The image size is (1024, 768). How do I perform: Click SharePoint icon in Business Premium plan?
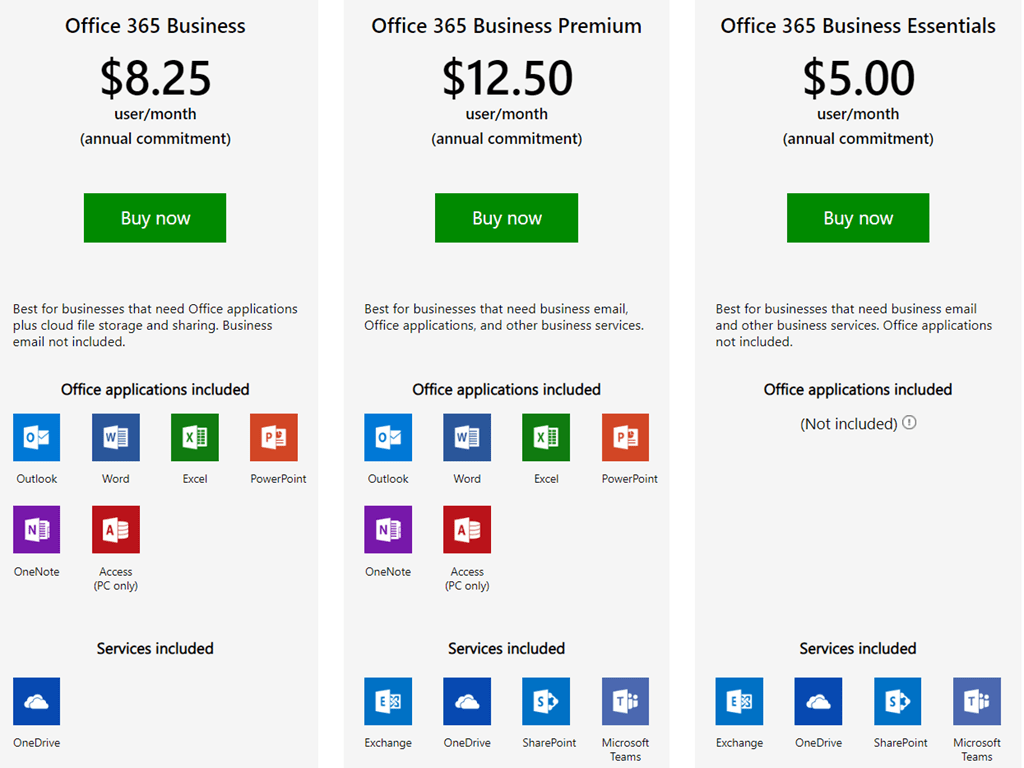coord(546,702)
